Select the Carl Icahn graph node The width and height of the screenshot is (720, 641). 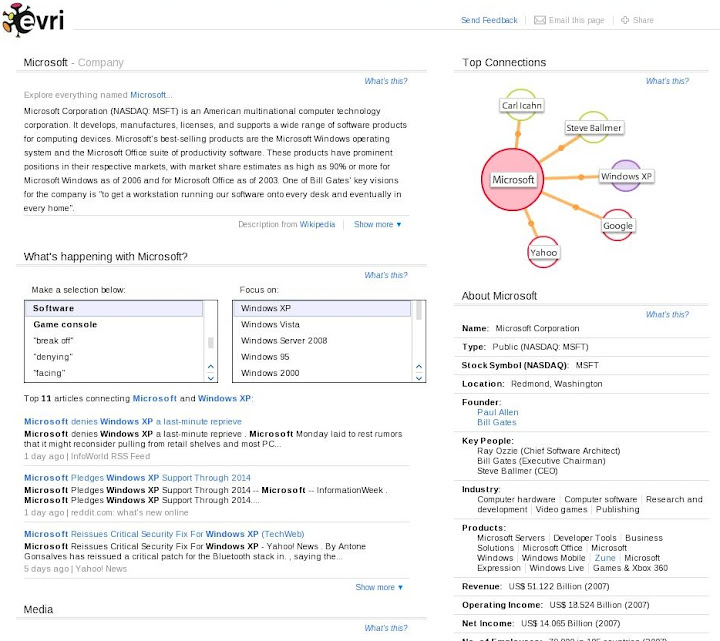click(x=521, y=105)
